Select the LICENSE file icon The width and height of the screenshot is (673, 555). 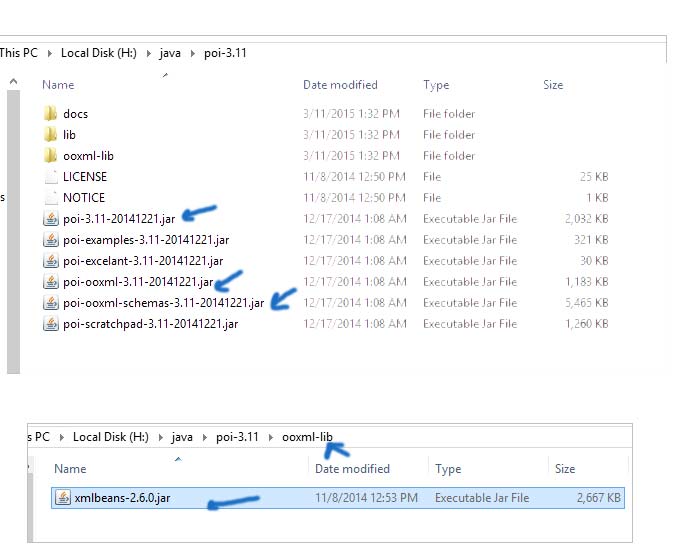51,177
